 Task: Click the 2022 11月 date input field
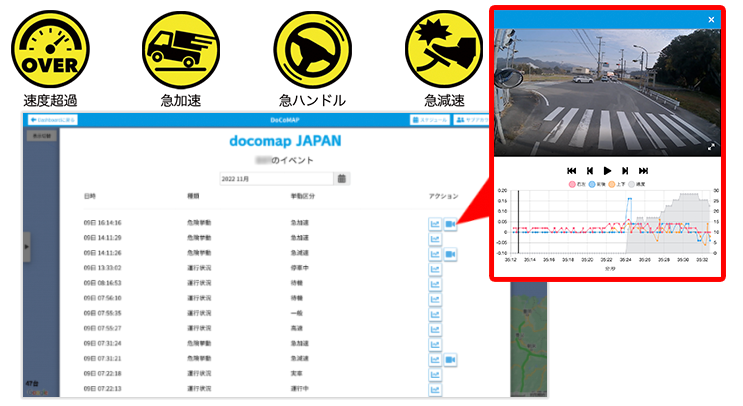pos(282,179)
